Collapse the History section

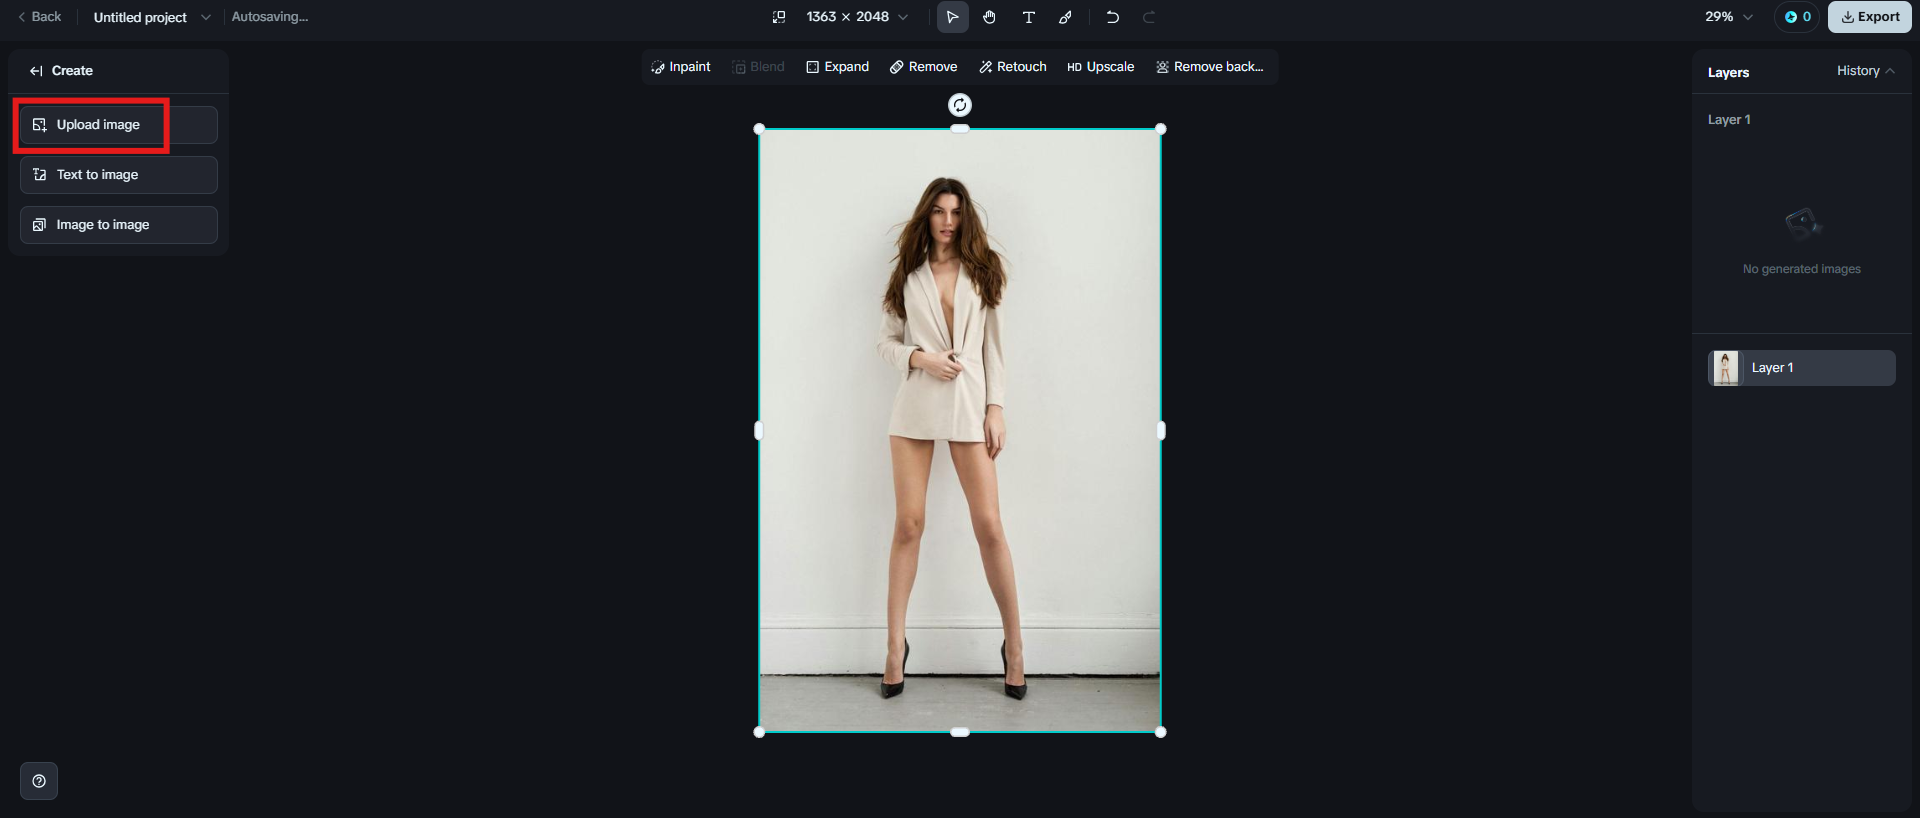[1866, 71]
